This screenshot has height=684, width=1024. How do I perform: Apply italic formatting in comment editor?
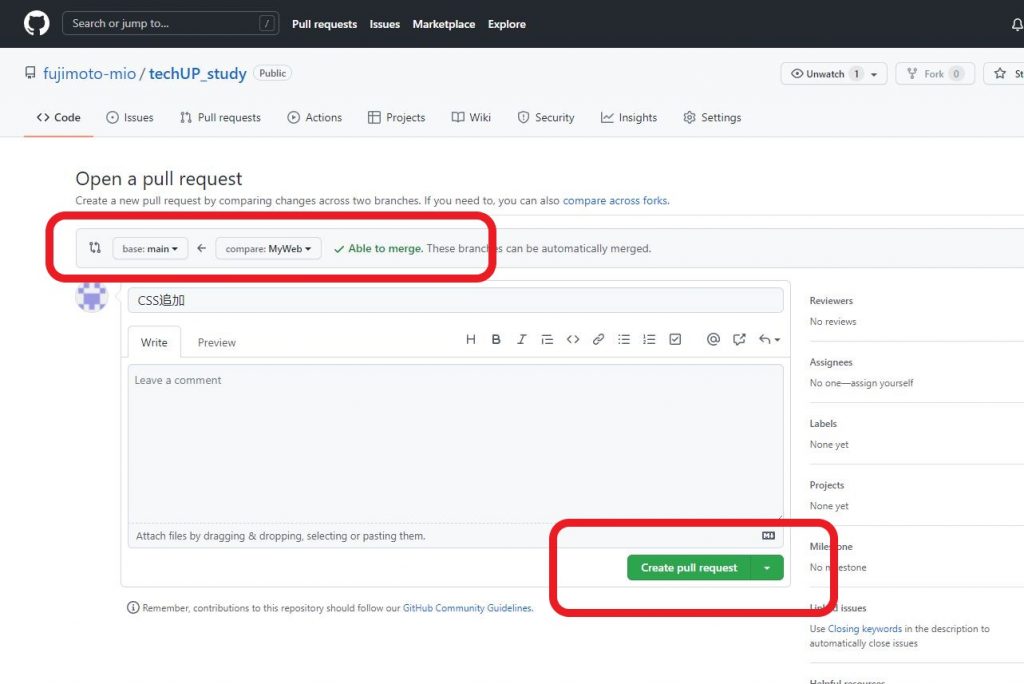521,340
